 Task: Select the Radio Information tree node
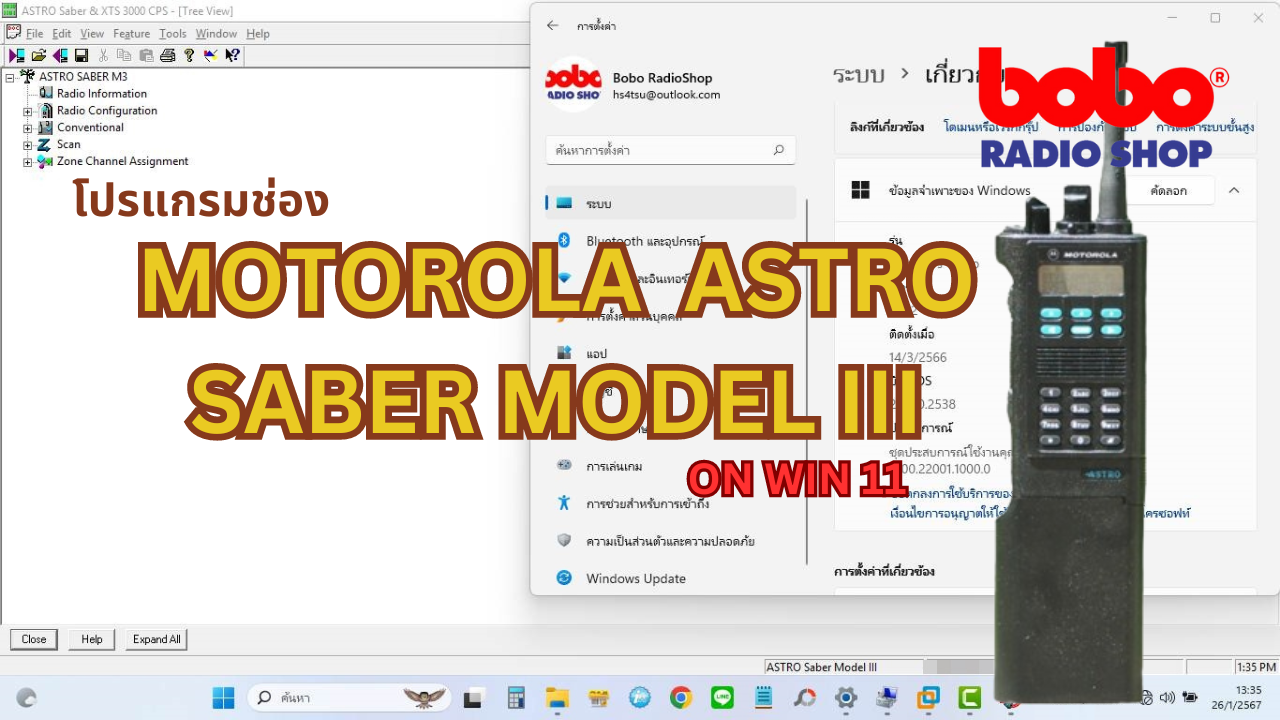coord(101,94)
